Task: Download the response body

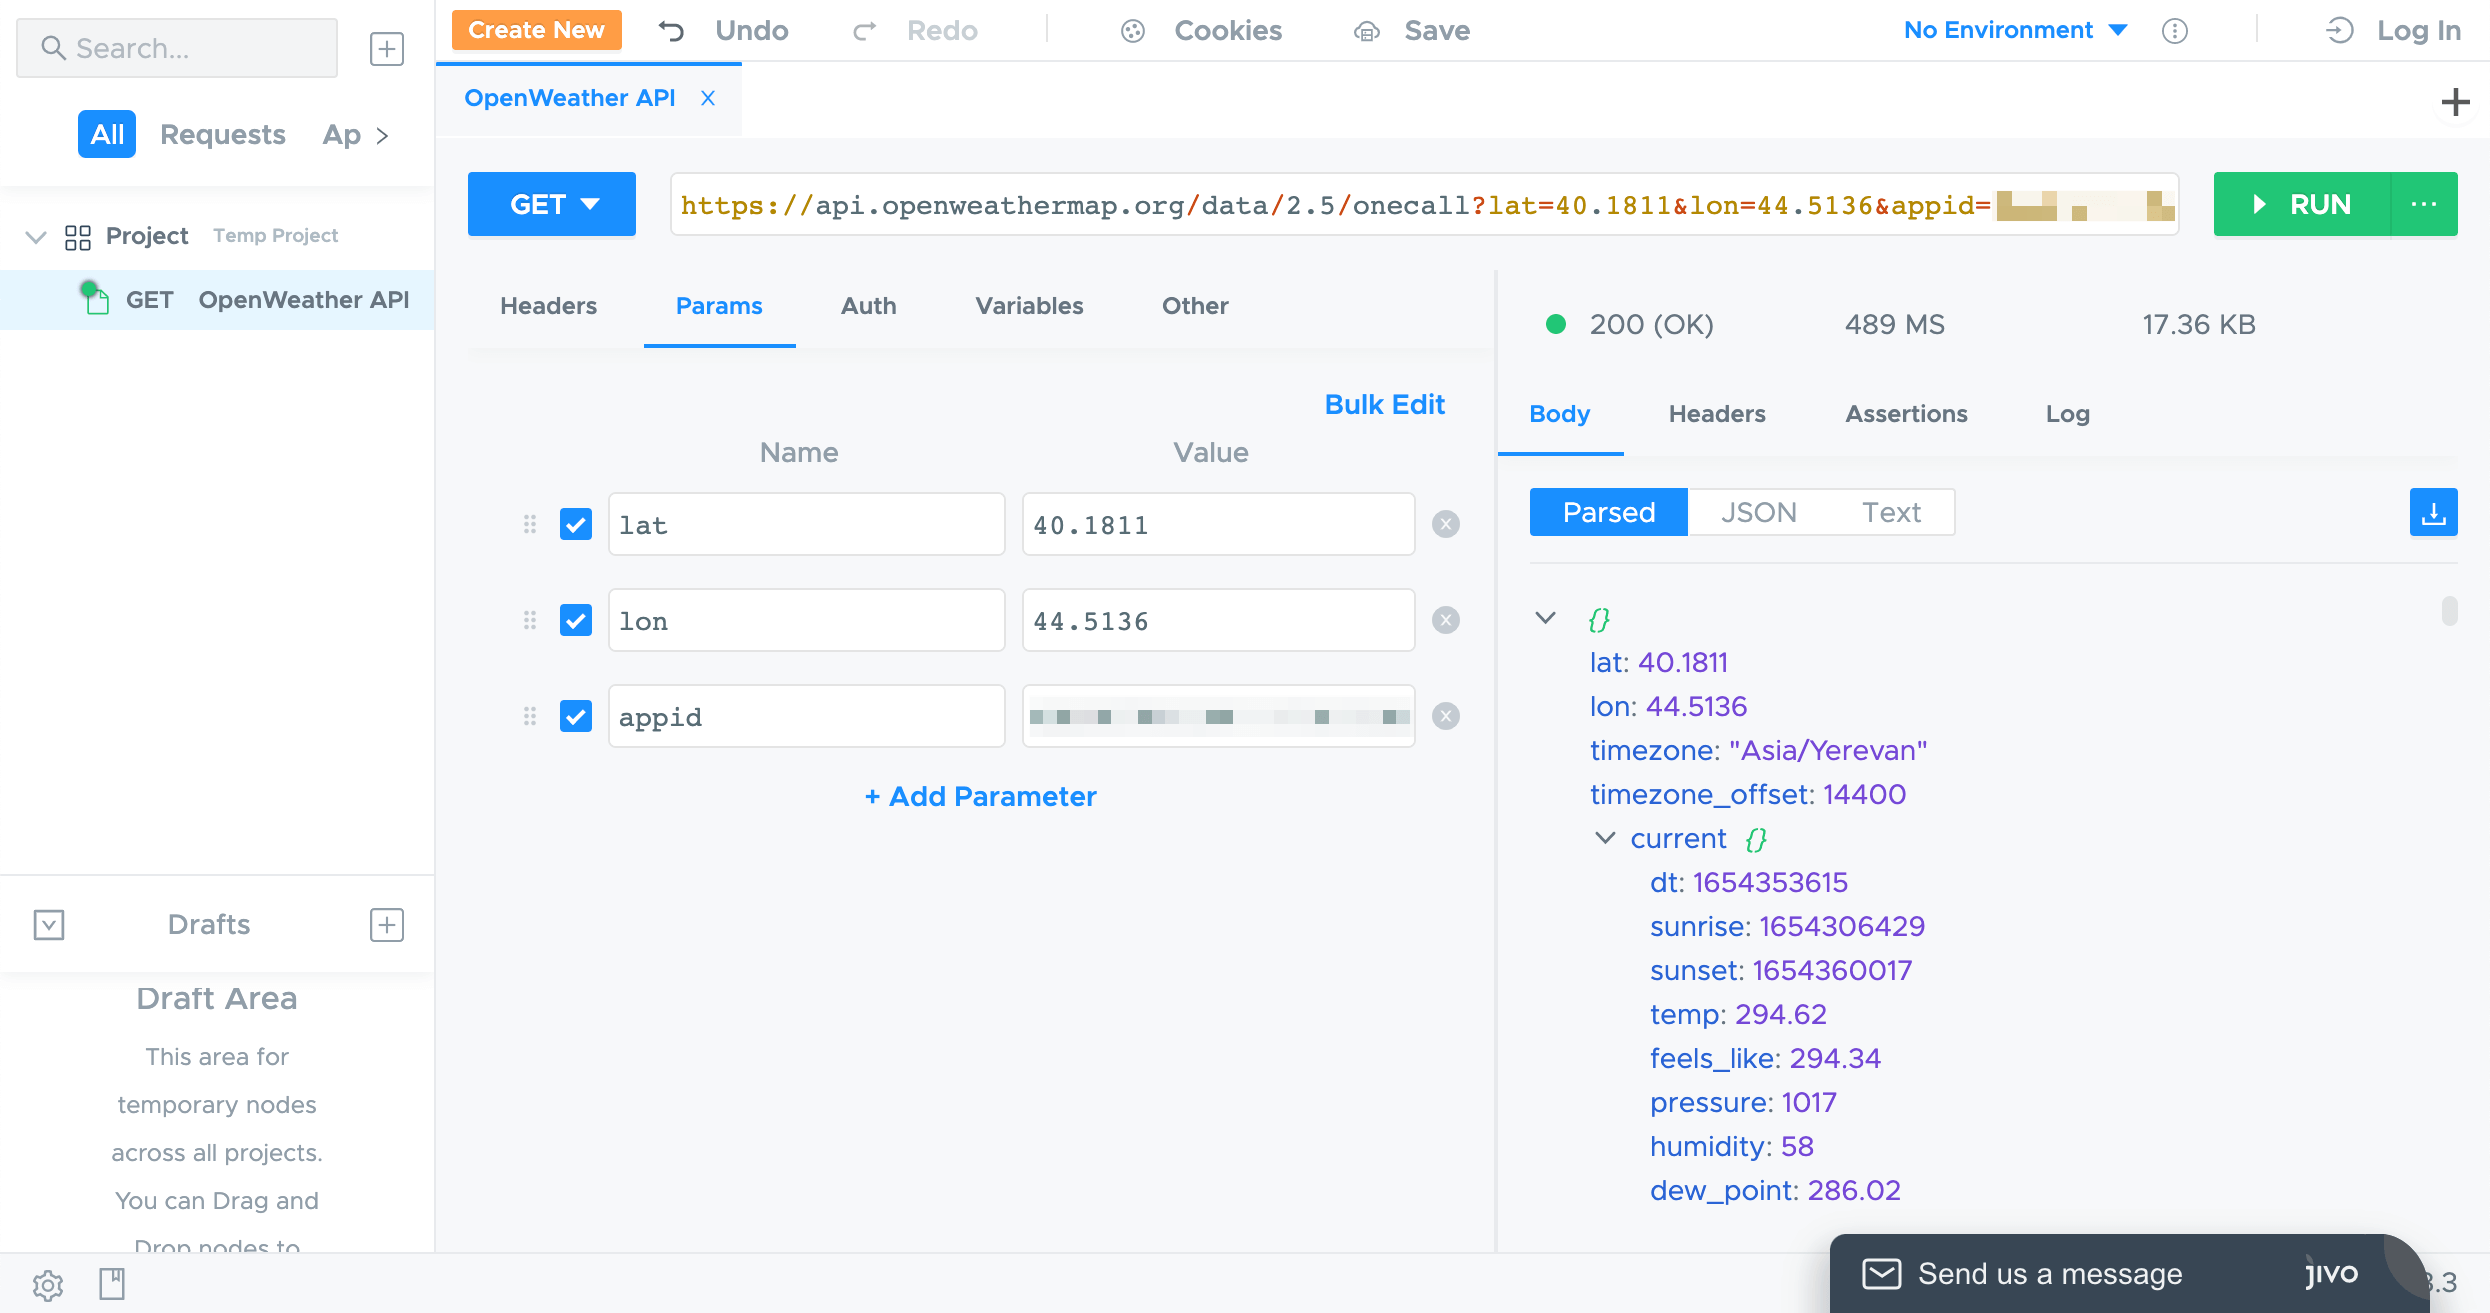Action: pos(2433,513)
